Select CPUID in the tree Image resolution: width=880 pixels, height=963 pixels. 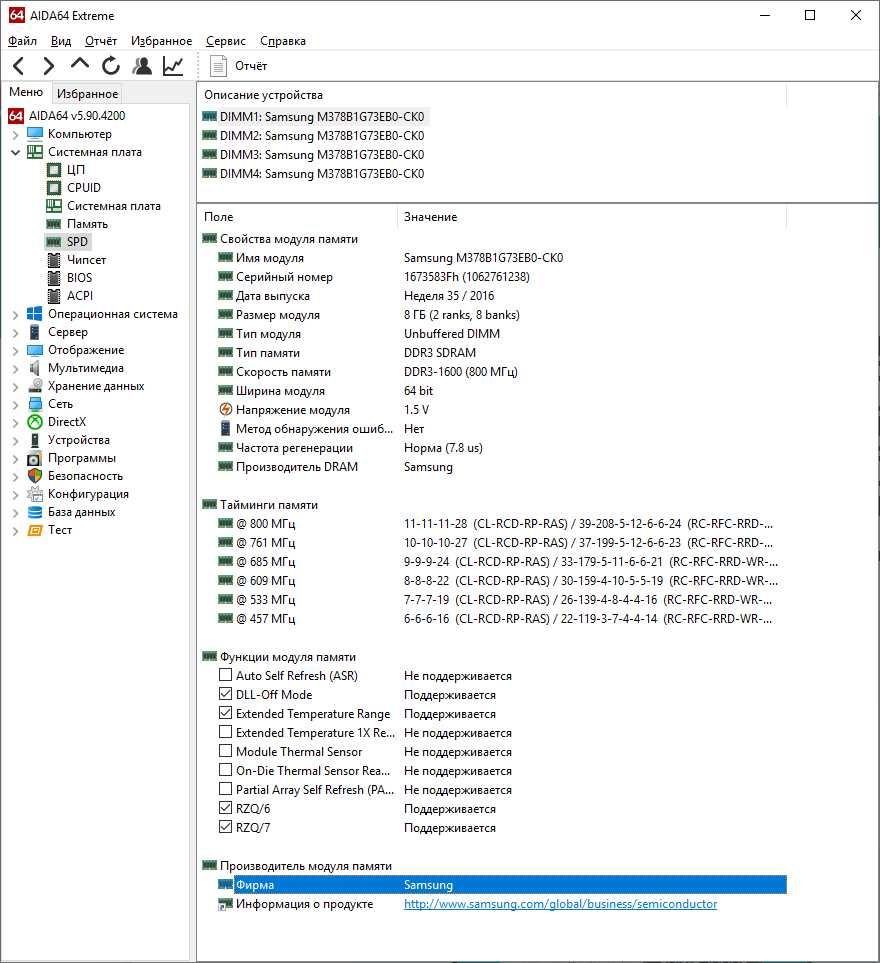(x=84, y=187)
